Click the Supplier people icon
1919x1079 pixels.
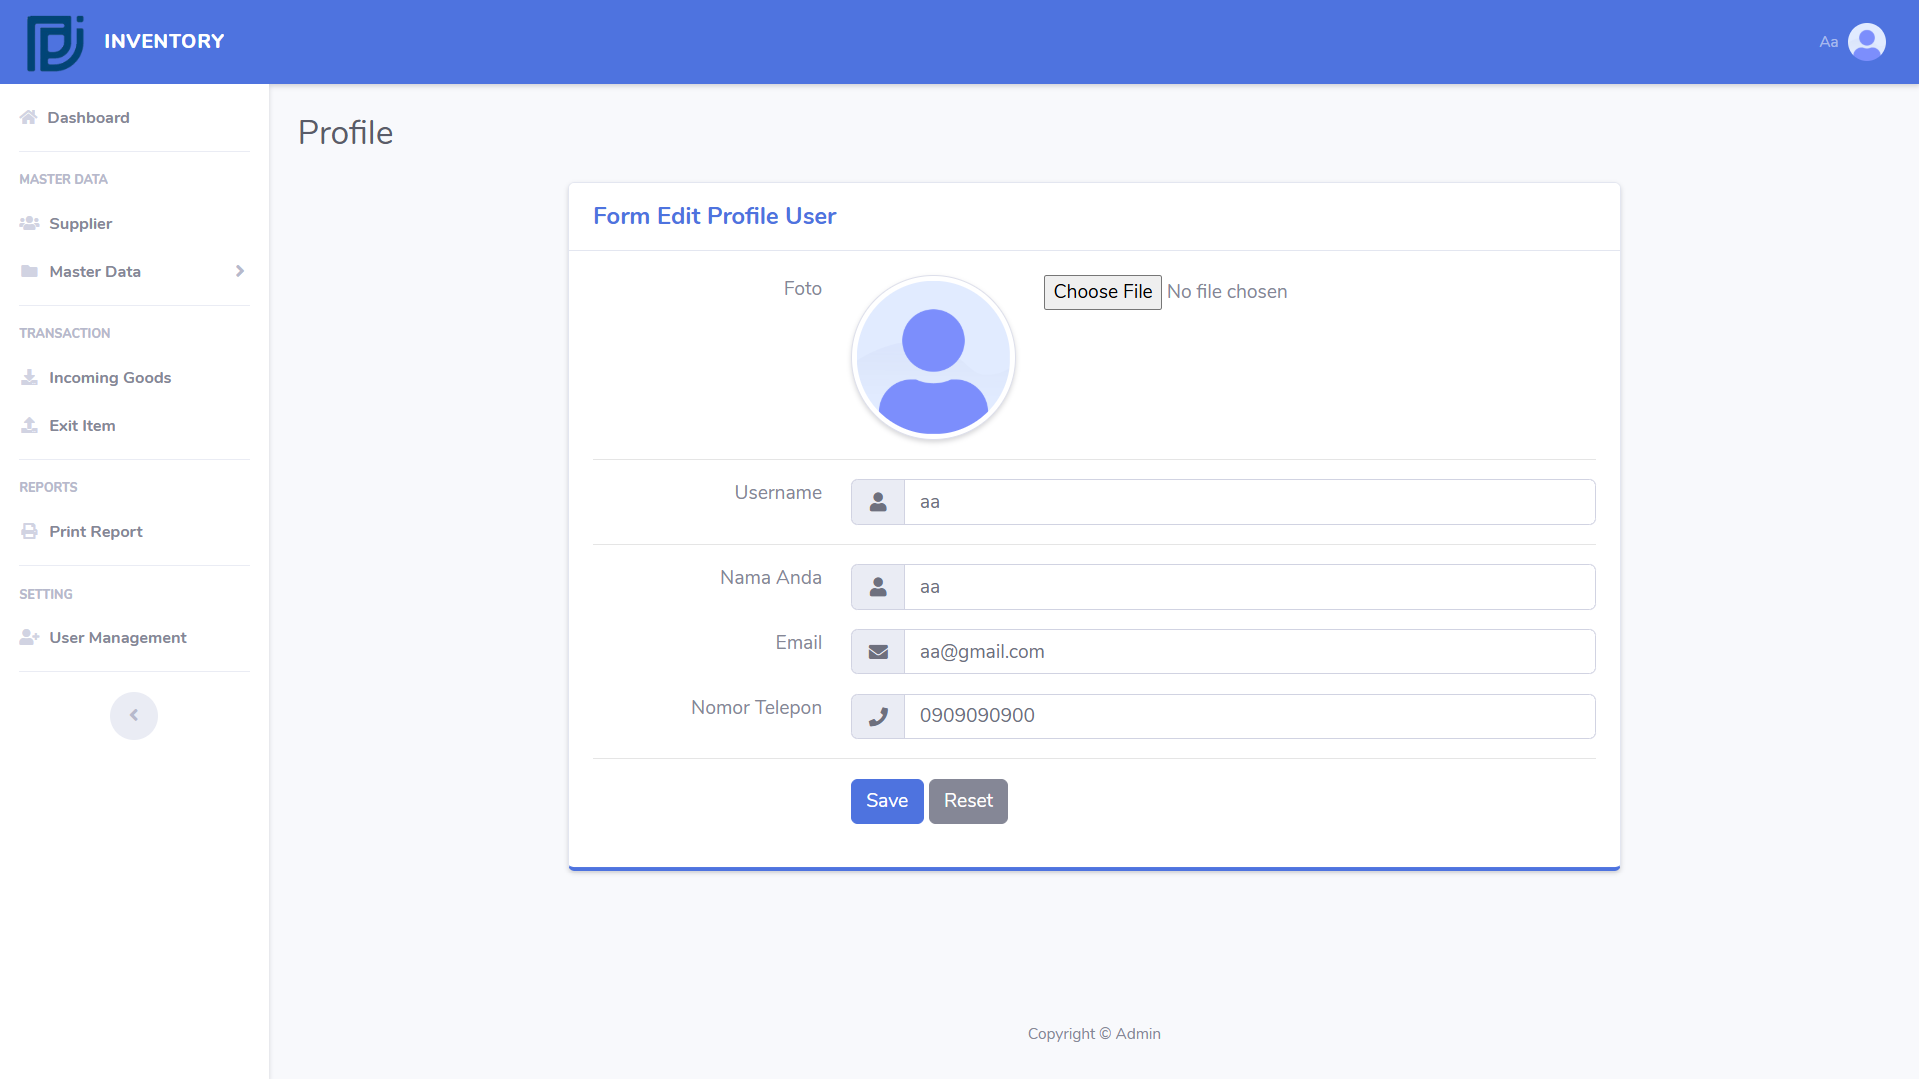tap(29, 223)
